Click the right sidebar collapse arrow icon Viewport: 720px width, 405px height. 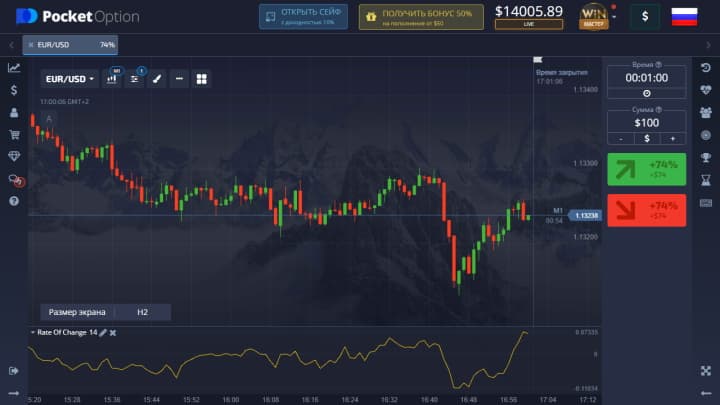706,393
